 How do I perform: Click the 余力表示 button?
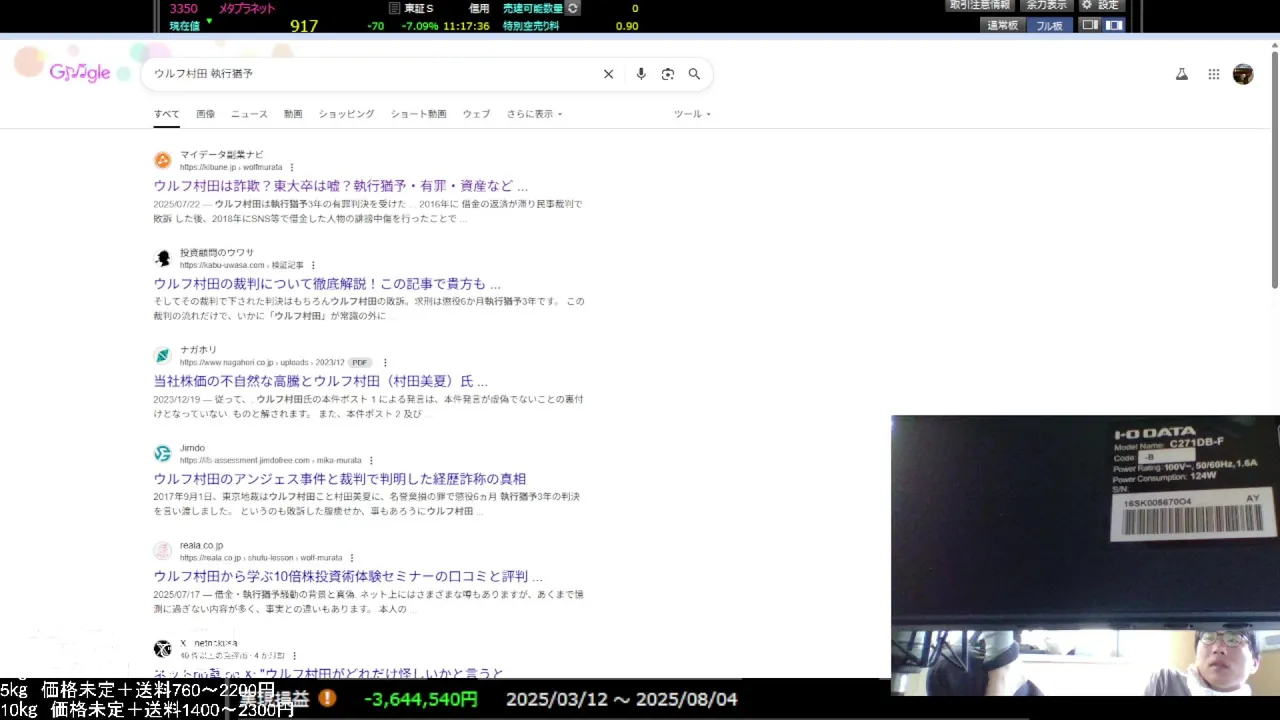coord(1047,5)
